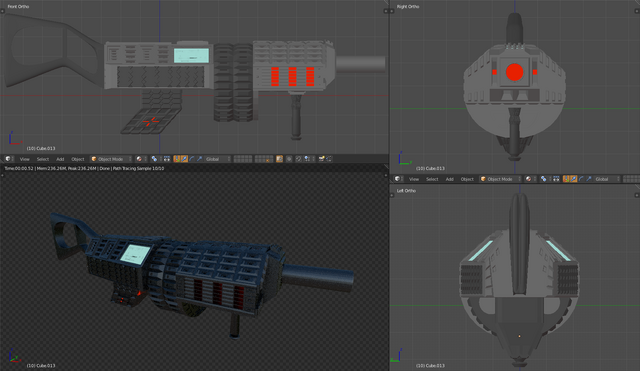Click the OpenGL render image icon in front view header
640x371 pixels.
tap(322, 159)
